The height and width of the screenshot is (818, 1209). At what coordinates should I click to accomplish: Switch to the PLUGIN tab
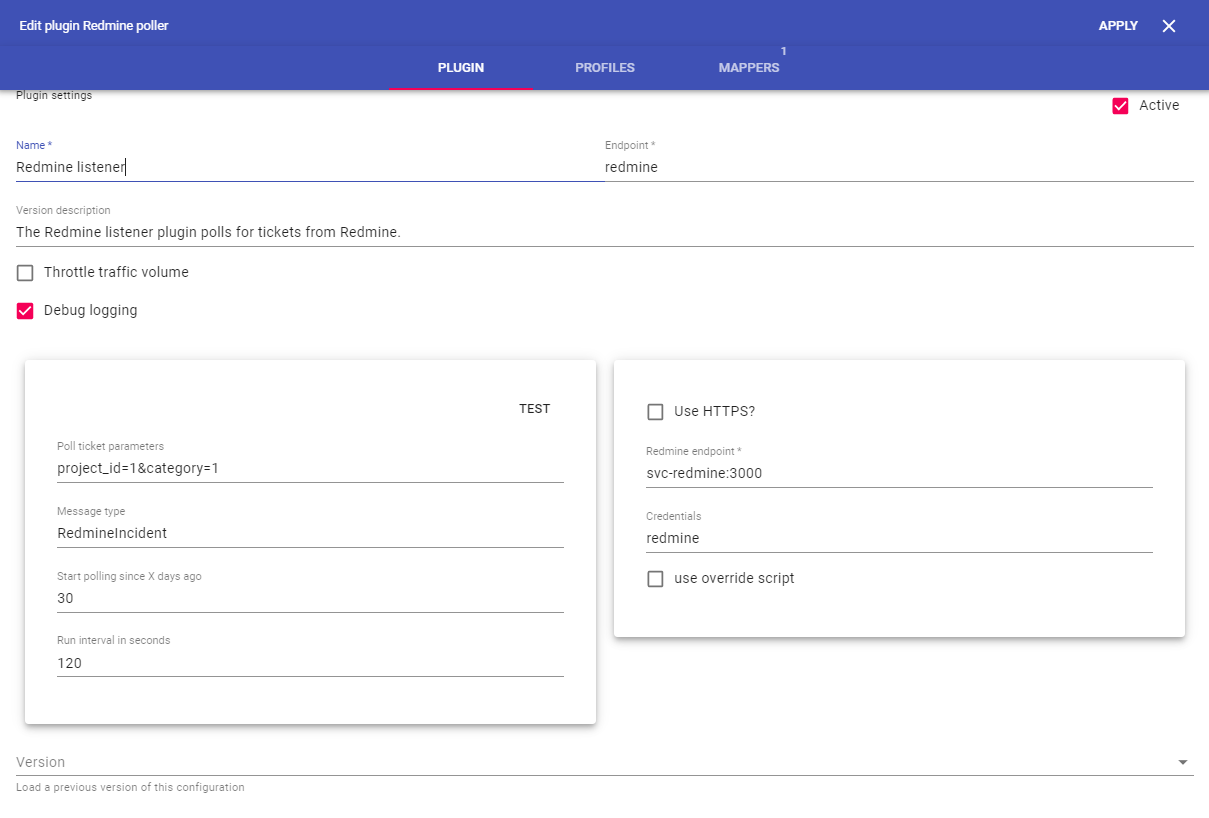461,68
